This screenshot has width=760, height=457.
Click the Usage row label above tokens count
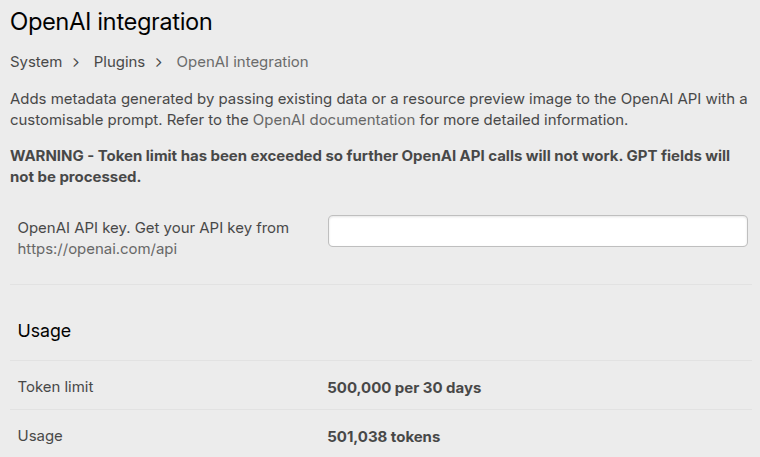pos(40,436)
